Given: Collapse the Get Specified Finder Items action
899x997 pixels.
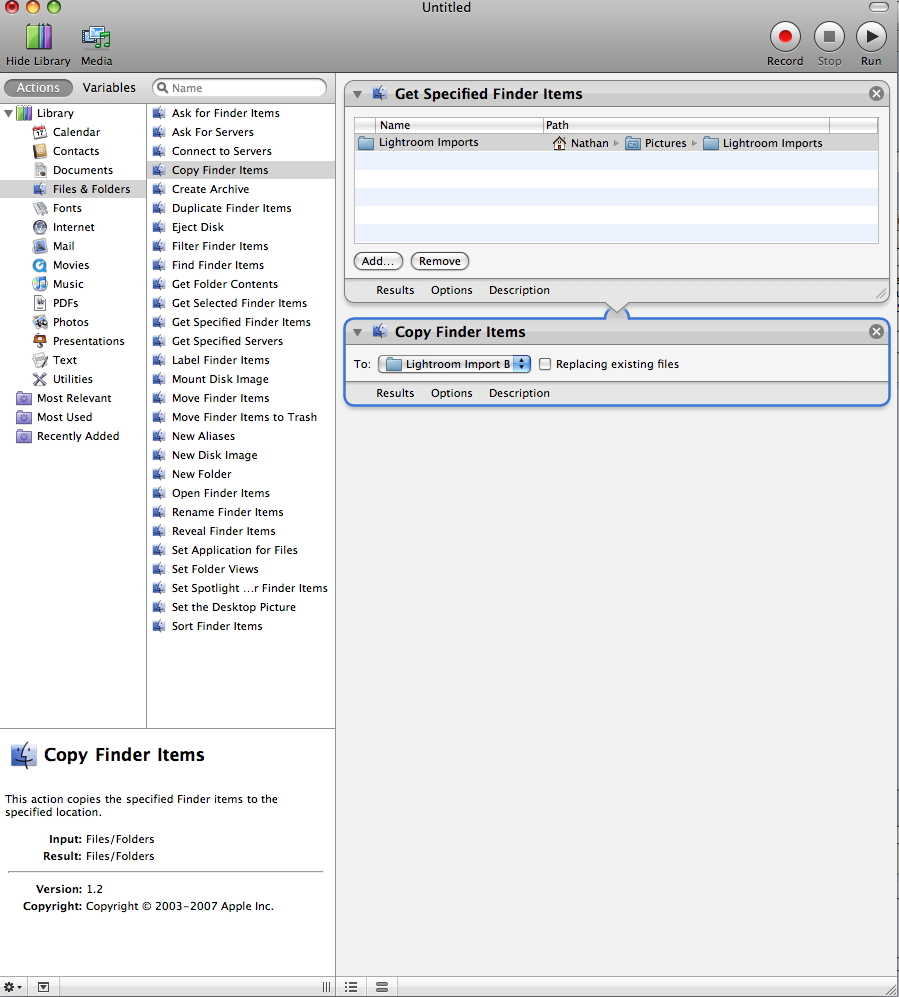Looking at the screenshot, I should point(357,94).
